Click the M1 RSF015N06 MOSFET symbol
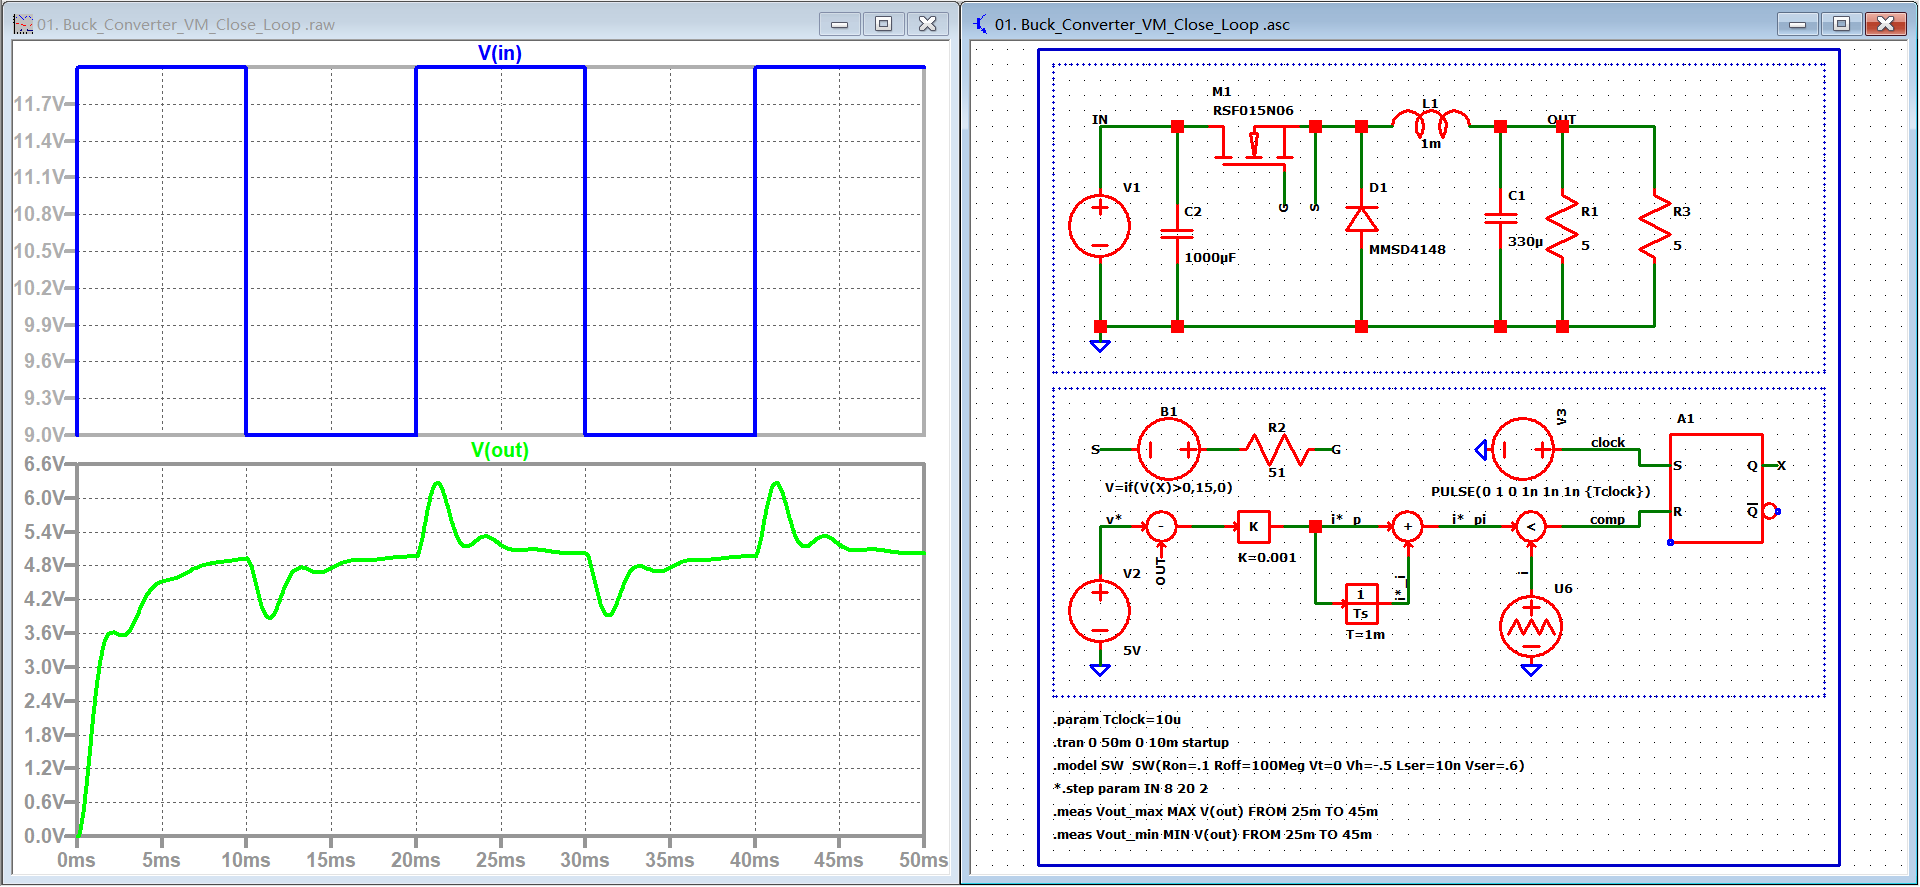The width and height of the screenshot is (1920, 887). click(x=1254, y=146)
